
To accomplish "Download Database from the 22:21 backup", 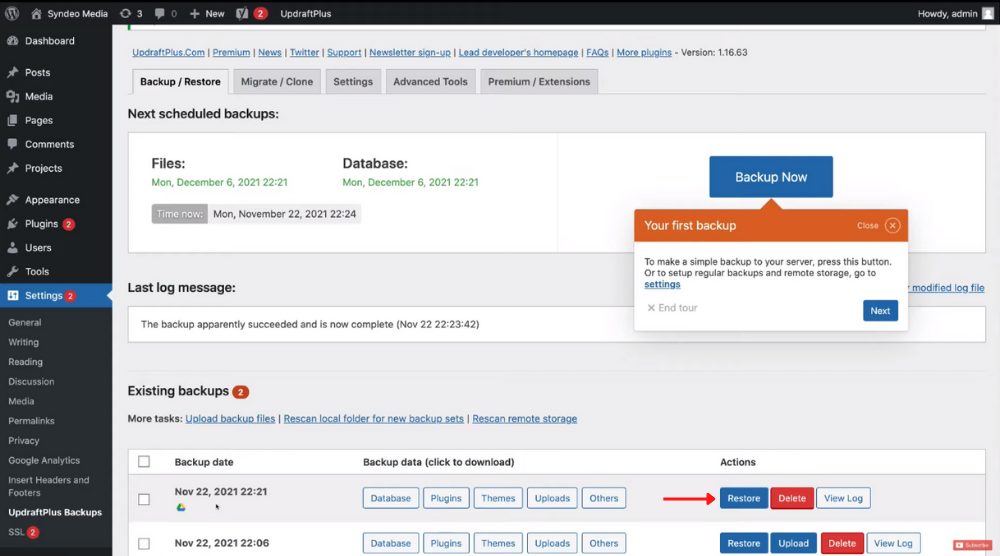I will pyautogui.click(x=391, y=498).
